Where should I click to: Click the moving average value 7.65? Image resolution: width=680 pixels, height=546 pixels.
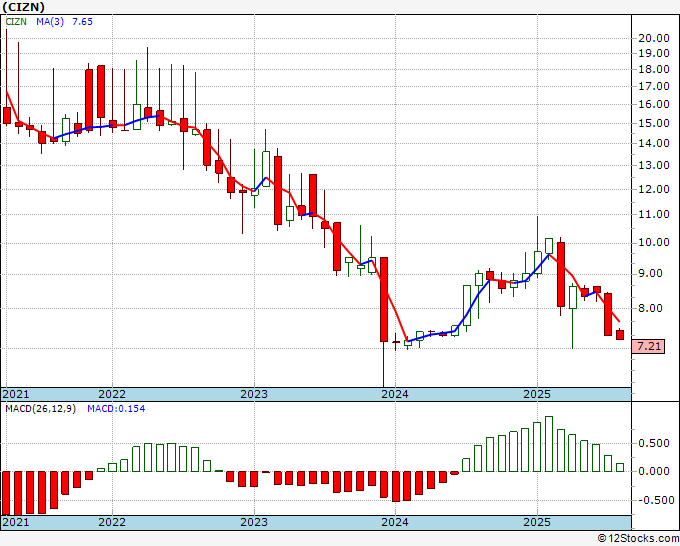[82, 22]
